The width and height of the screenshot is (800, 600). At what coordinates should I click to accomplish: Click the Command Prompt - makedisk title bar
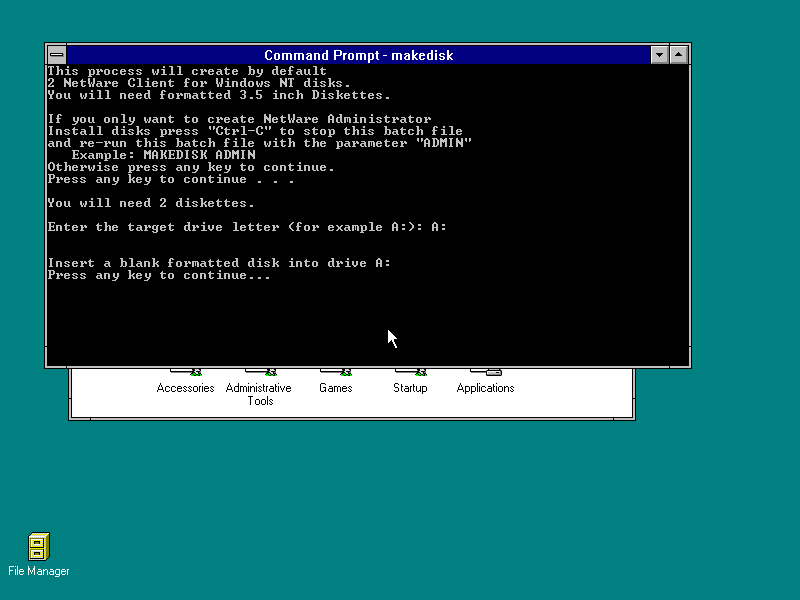(358, 55)
